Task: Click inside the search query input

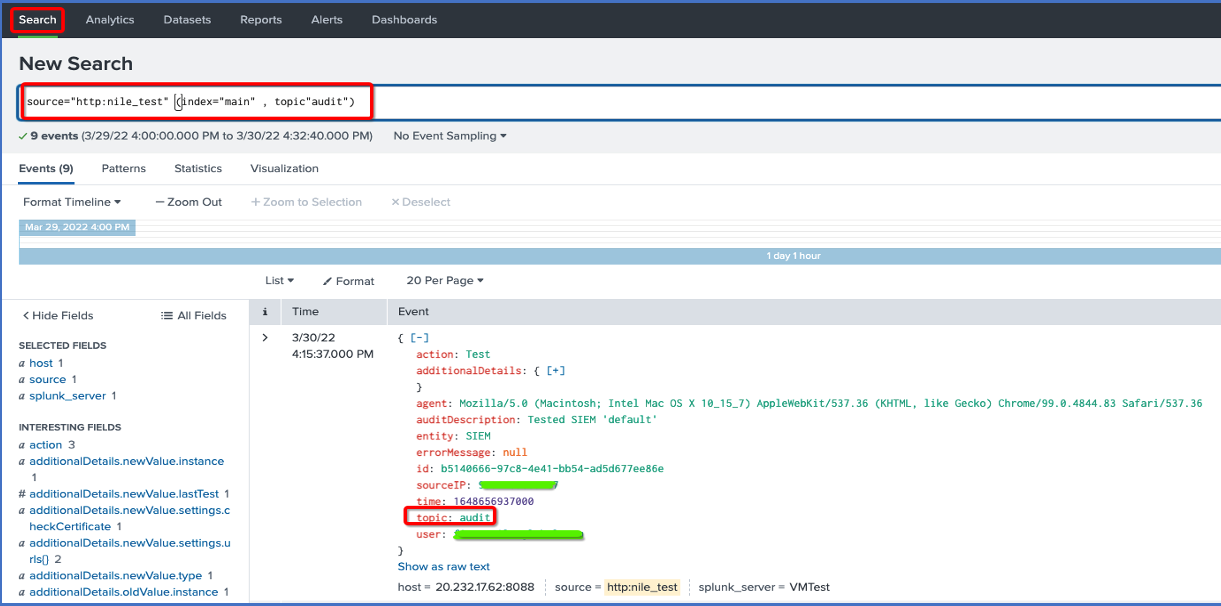Action: point(700,102)
